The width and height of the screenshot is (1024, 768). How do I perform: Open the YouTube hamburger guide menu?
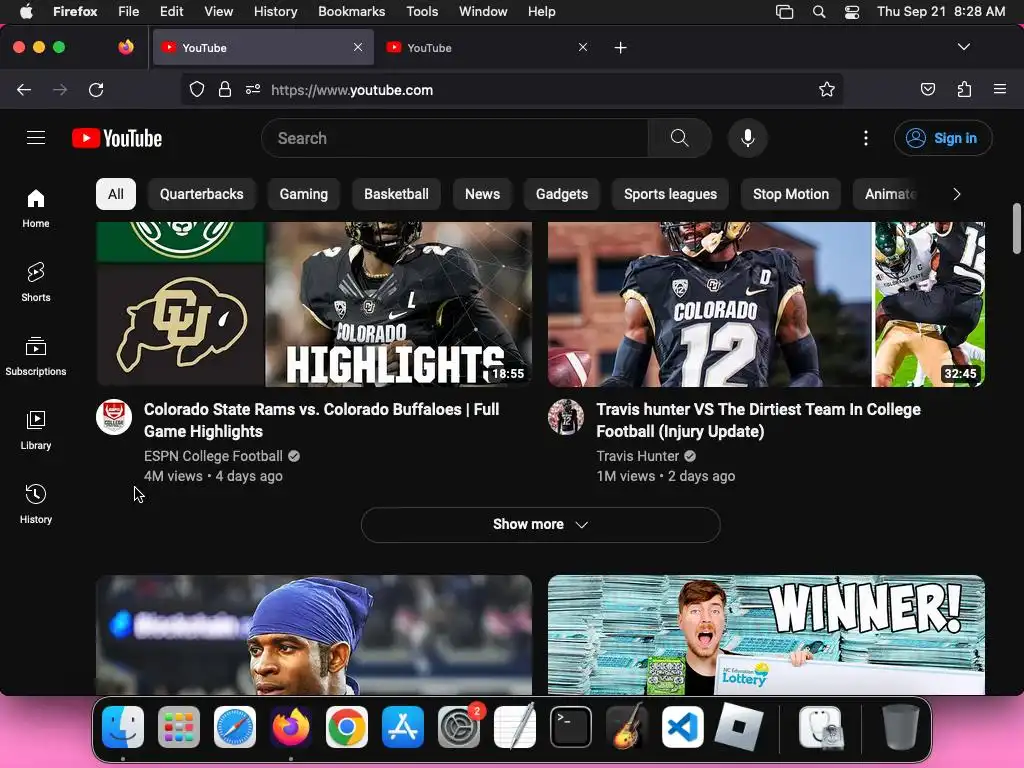click(36, 138)
